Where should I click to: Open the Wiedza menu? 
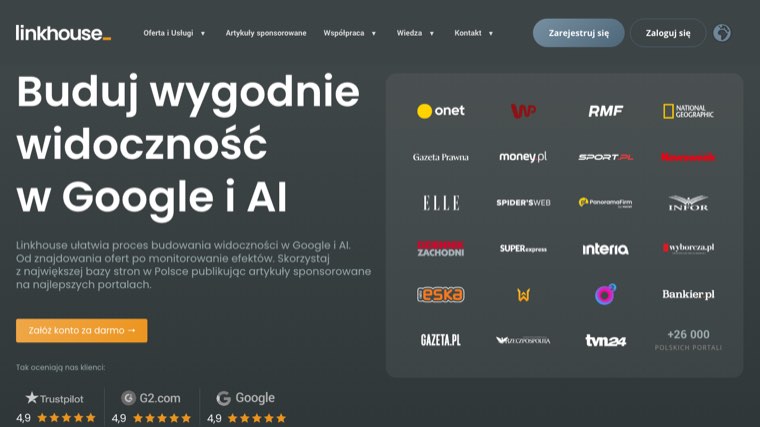(409, 33)
